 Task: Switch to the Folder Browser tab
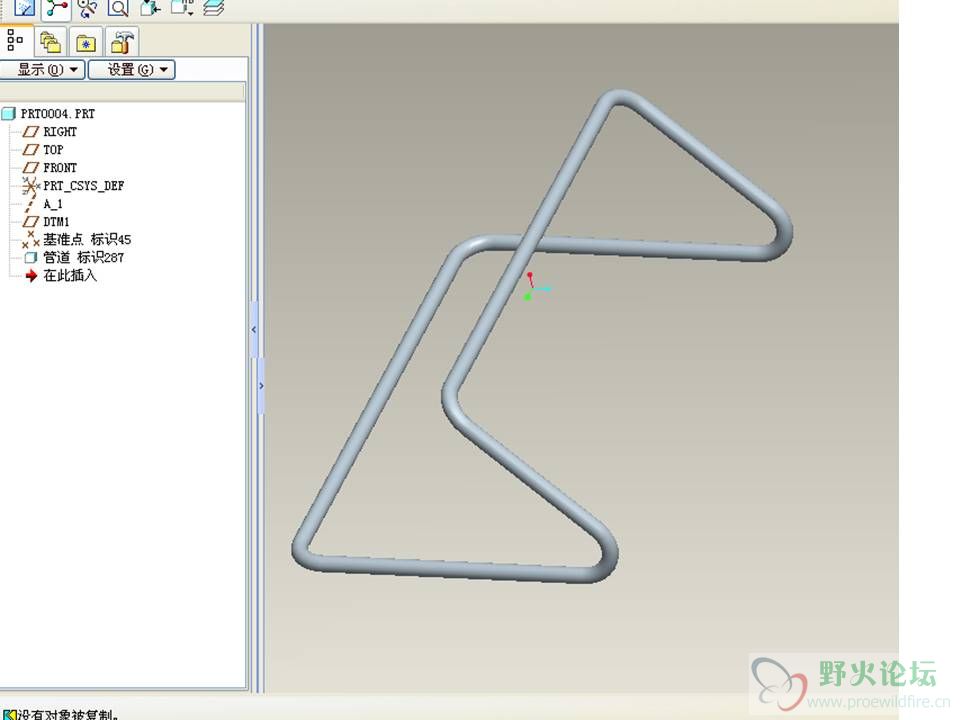(50, 42)
